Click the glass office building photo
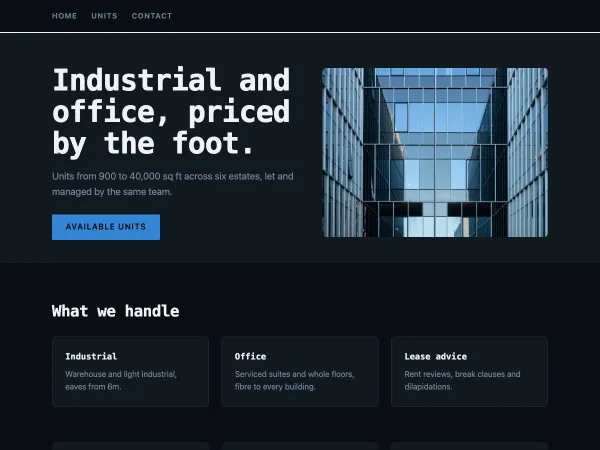 point(435,152)
